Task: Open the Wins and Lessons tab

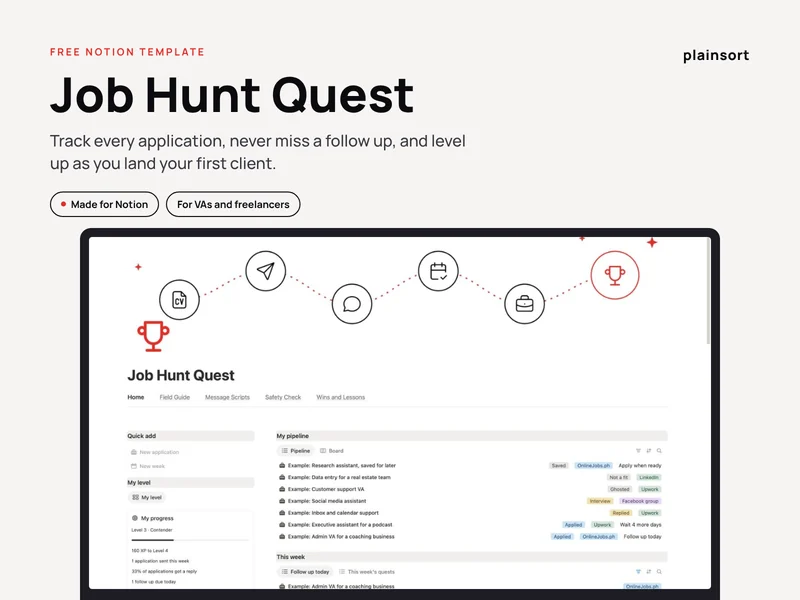Action: click(x=341, y=397)
